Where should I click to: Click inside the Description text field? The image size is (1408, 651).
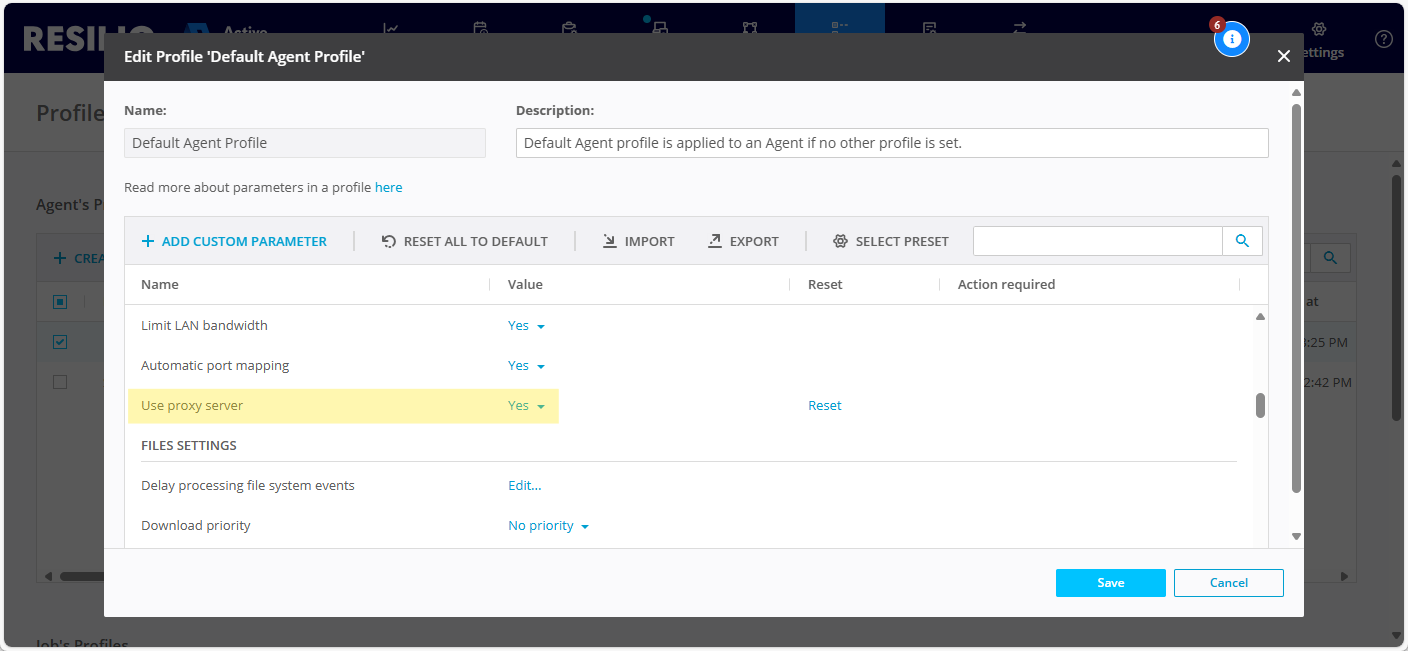(x=891, y=142)
